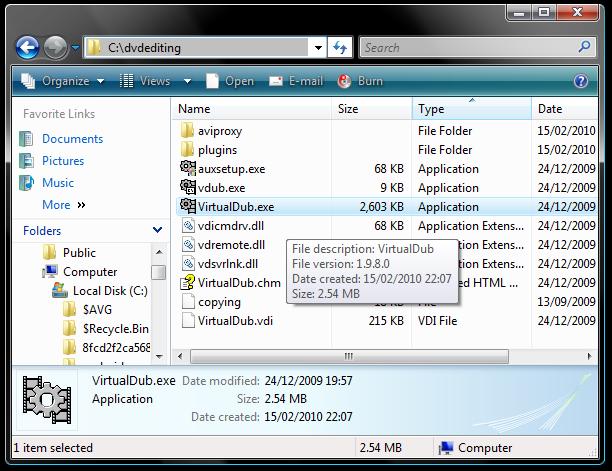Viewport: 612px width, 471px height.
Task: Click the greyed Forward arrow button
Action: pyautogui.click(x=55, y=48)
